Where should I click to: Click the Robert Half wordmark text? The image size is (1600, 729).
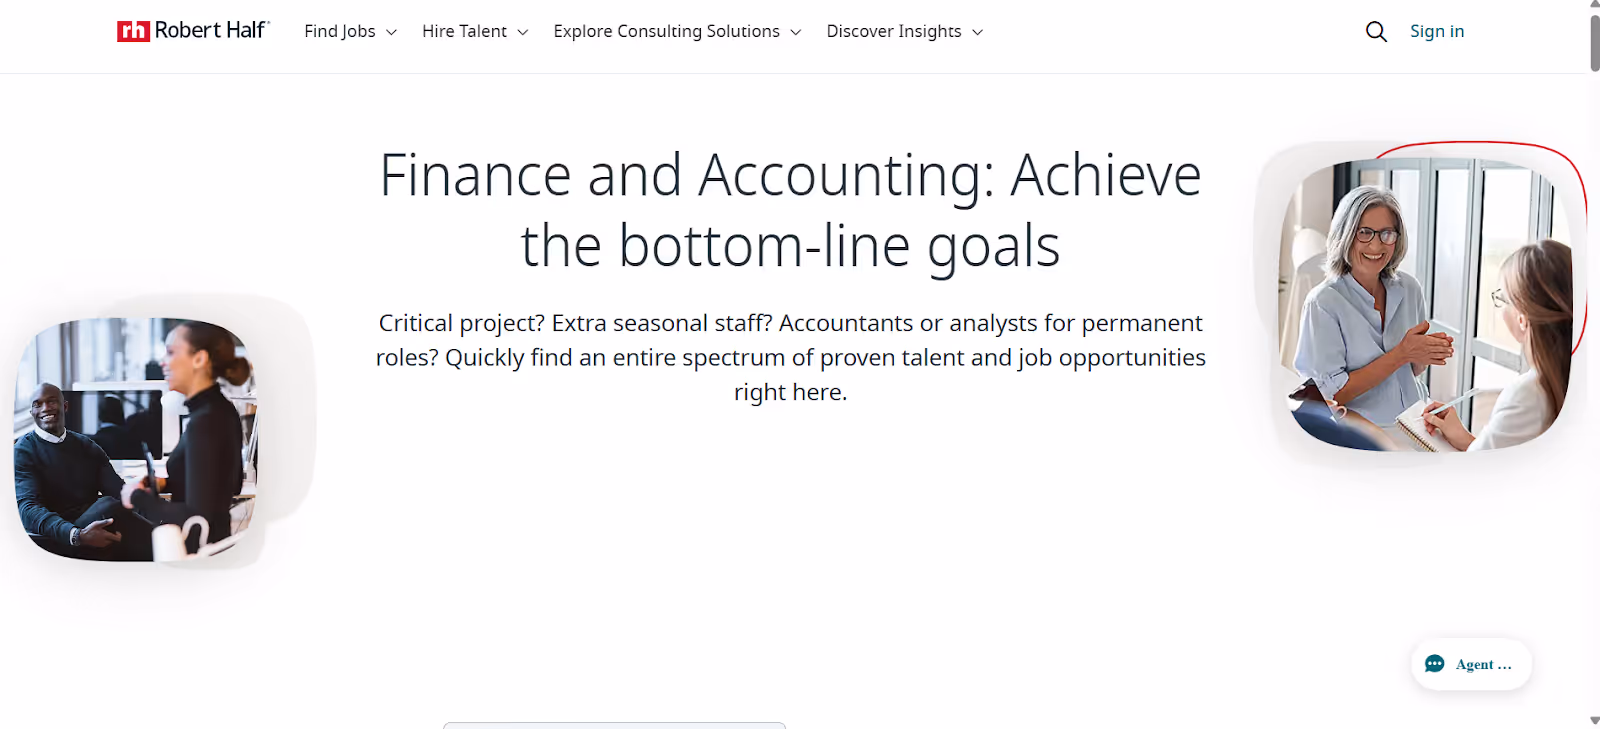pos(212,30)
